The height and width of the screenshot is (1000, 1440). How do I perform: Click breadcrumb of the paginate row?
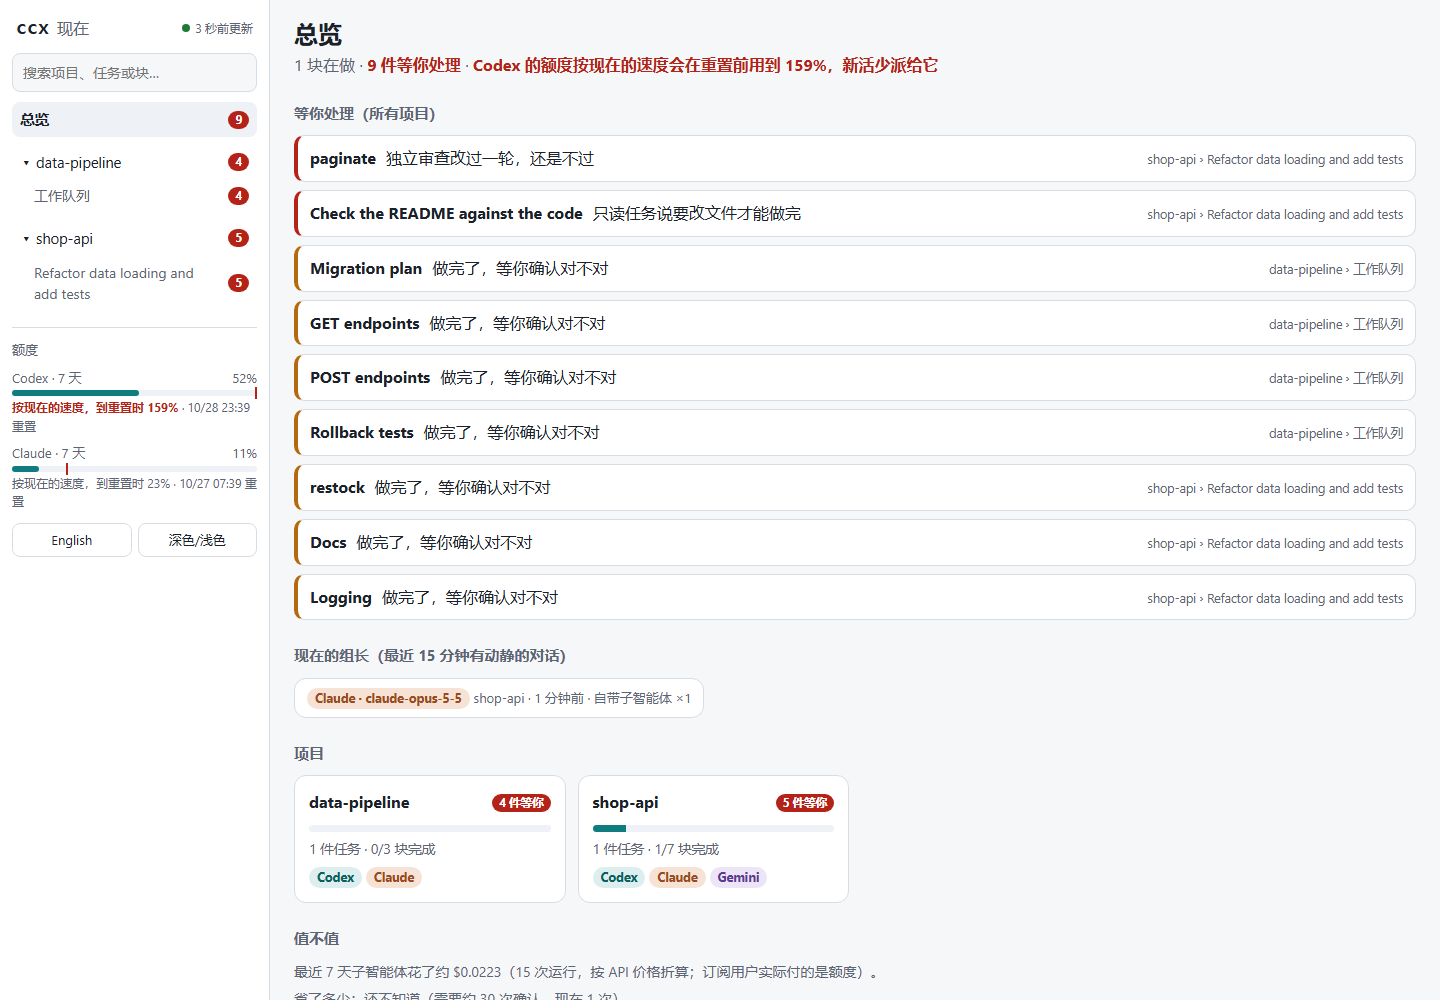(x=1275, y=160)
